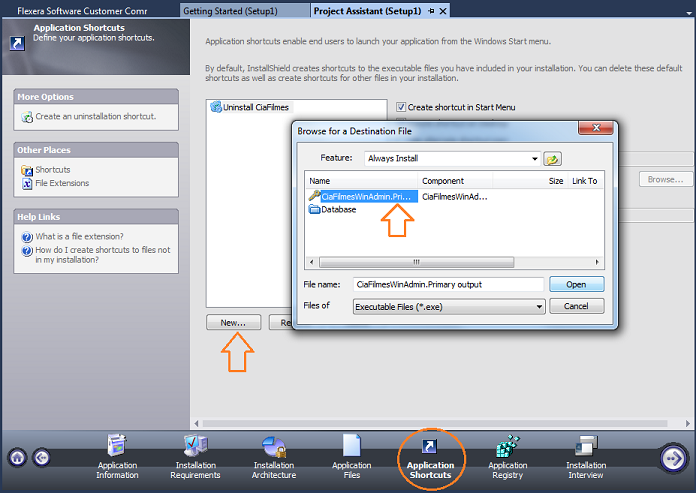Click the Uninstall CiaFilmes shortcut icon
Viewport: 696px width, 493px height.
(x=216, y=107)
